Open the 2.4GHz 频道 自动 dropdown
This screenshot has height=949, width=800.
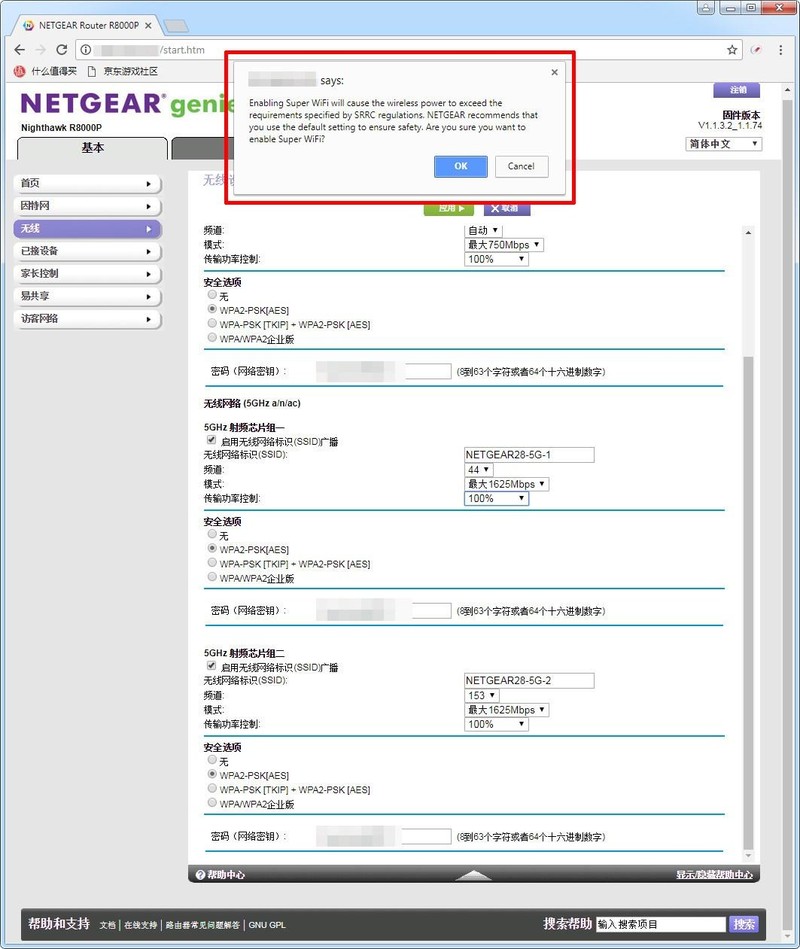(x=484, y=230)
